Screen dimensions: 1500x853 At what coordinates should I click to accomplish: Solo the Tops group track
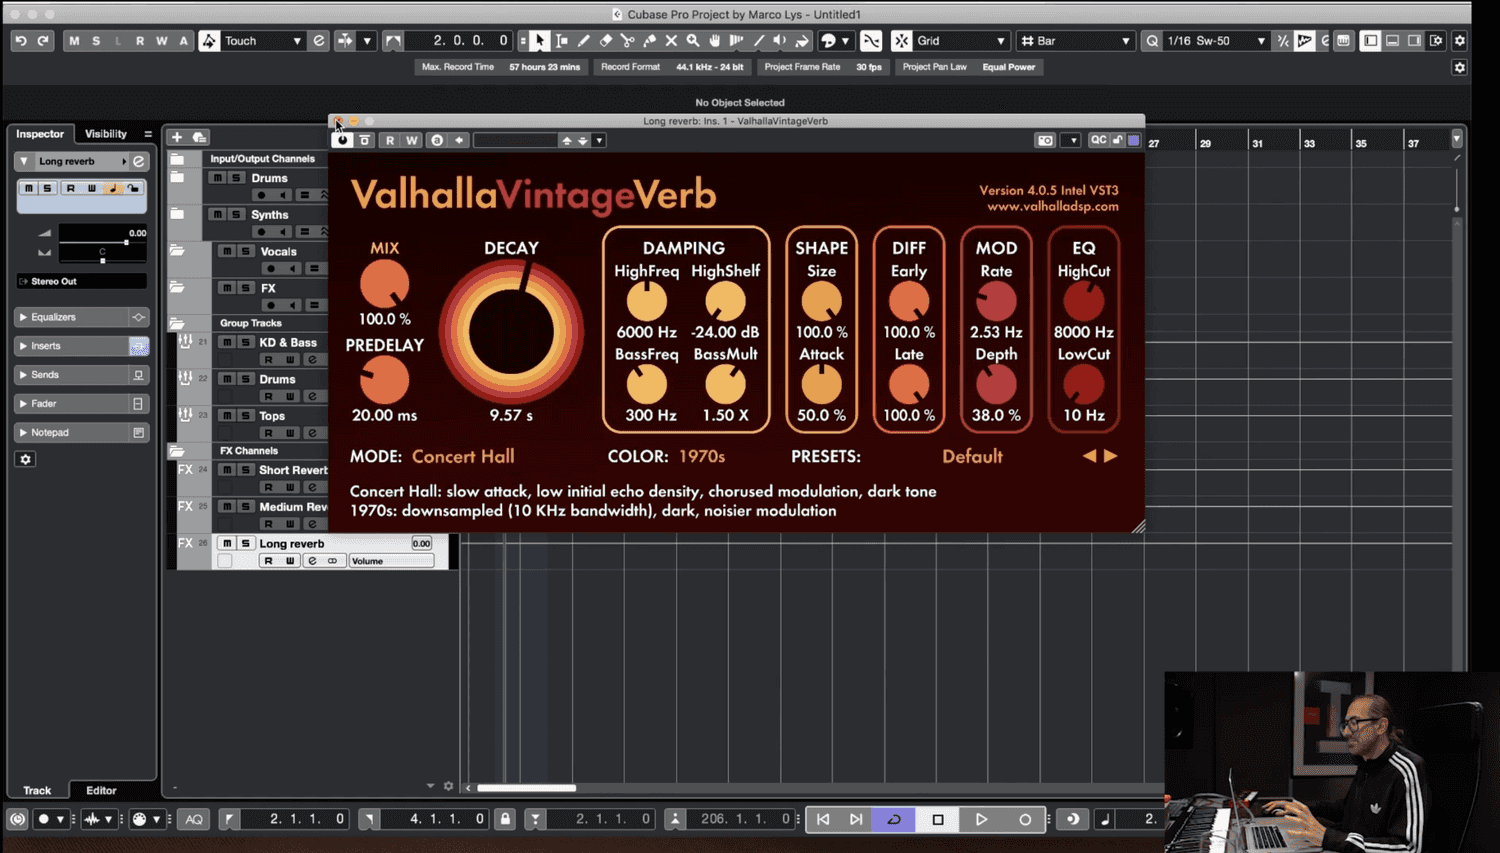(245, 415)
